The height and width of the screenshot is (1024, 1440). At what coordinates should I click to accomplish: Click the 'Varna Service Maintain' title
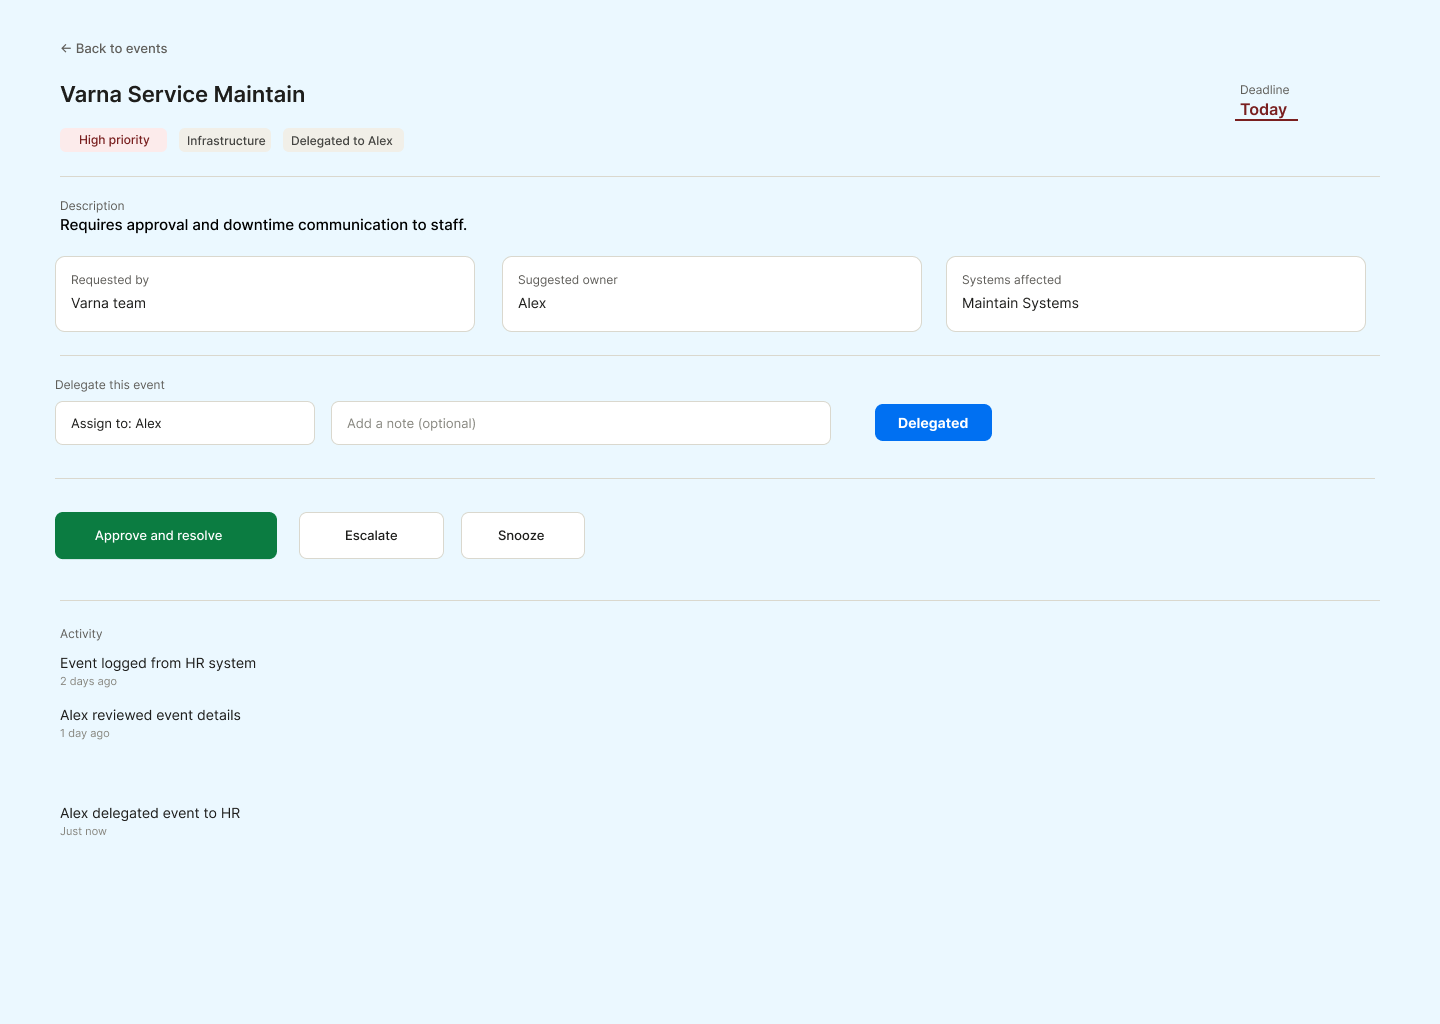pyautogui.click(x=182, y=94)
